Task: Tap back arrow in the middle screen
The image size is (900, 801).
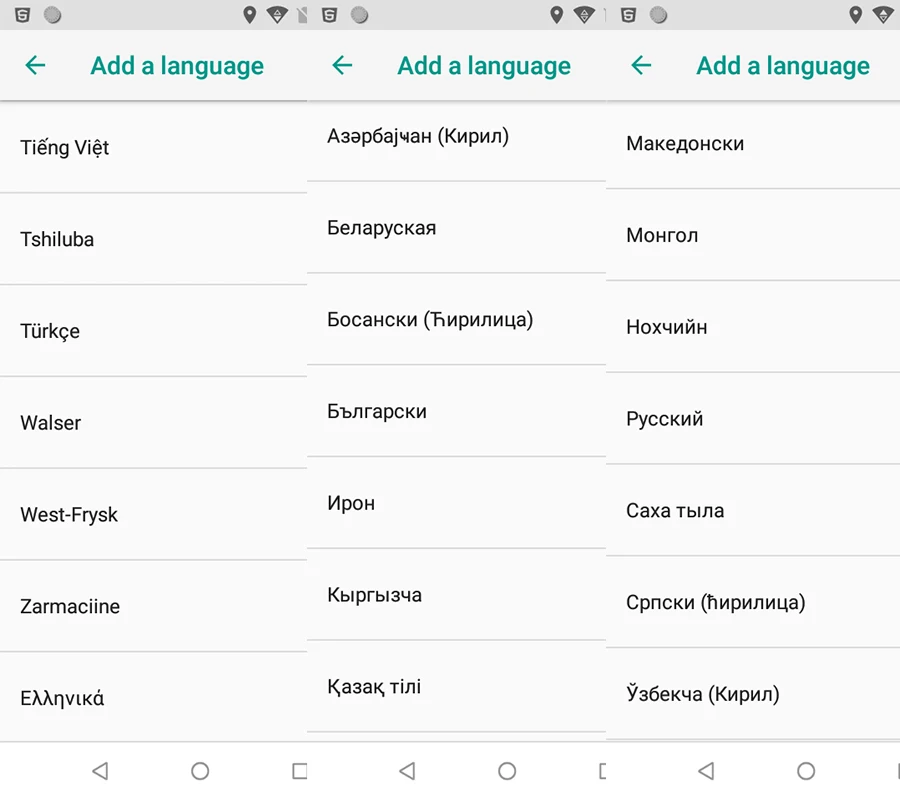Action: [x=342, y=65]
